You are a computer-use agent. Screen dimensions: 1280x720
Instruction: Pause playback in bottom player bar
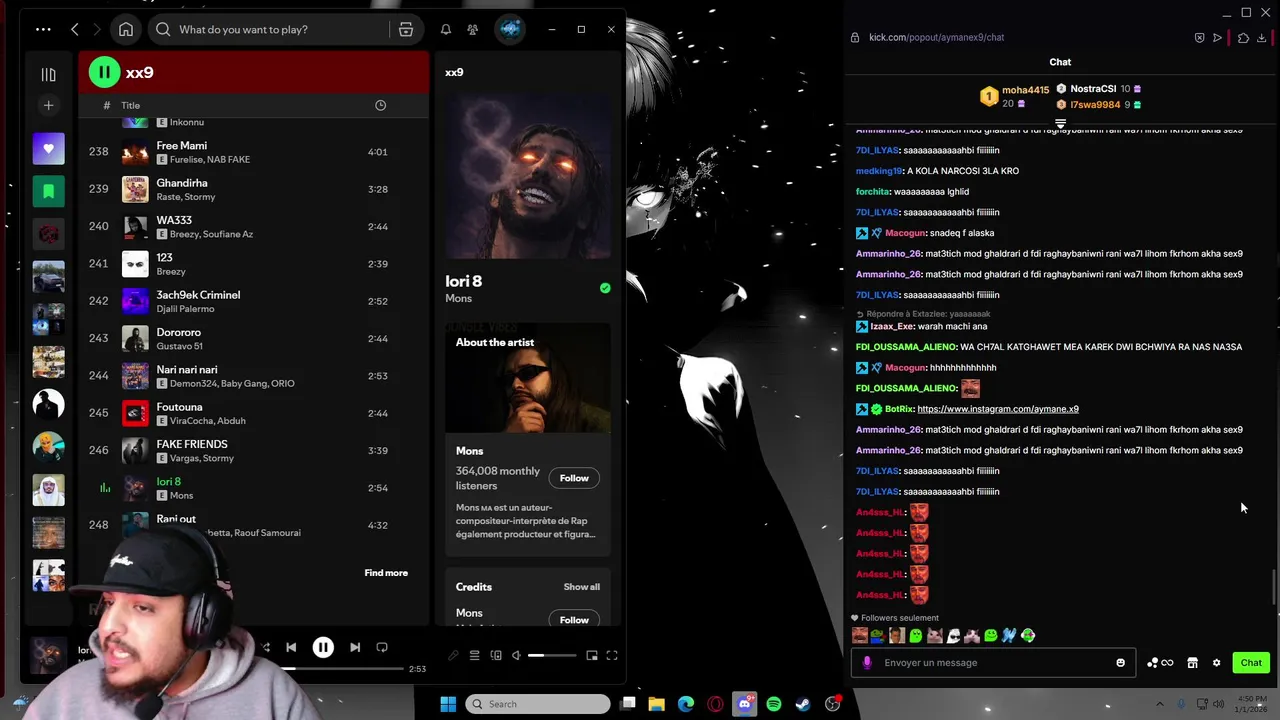(323, 648)
